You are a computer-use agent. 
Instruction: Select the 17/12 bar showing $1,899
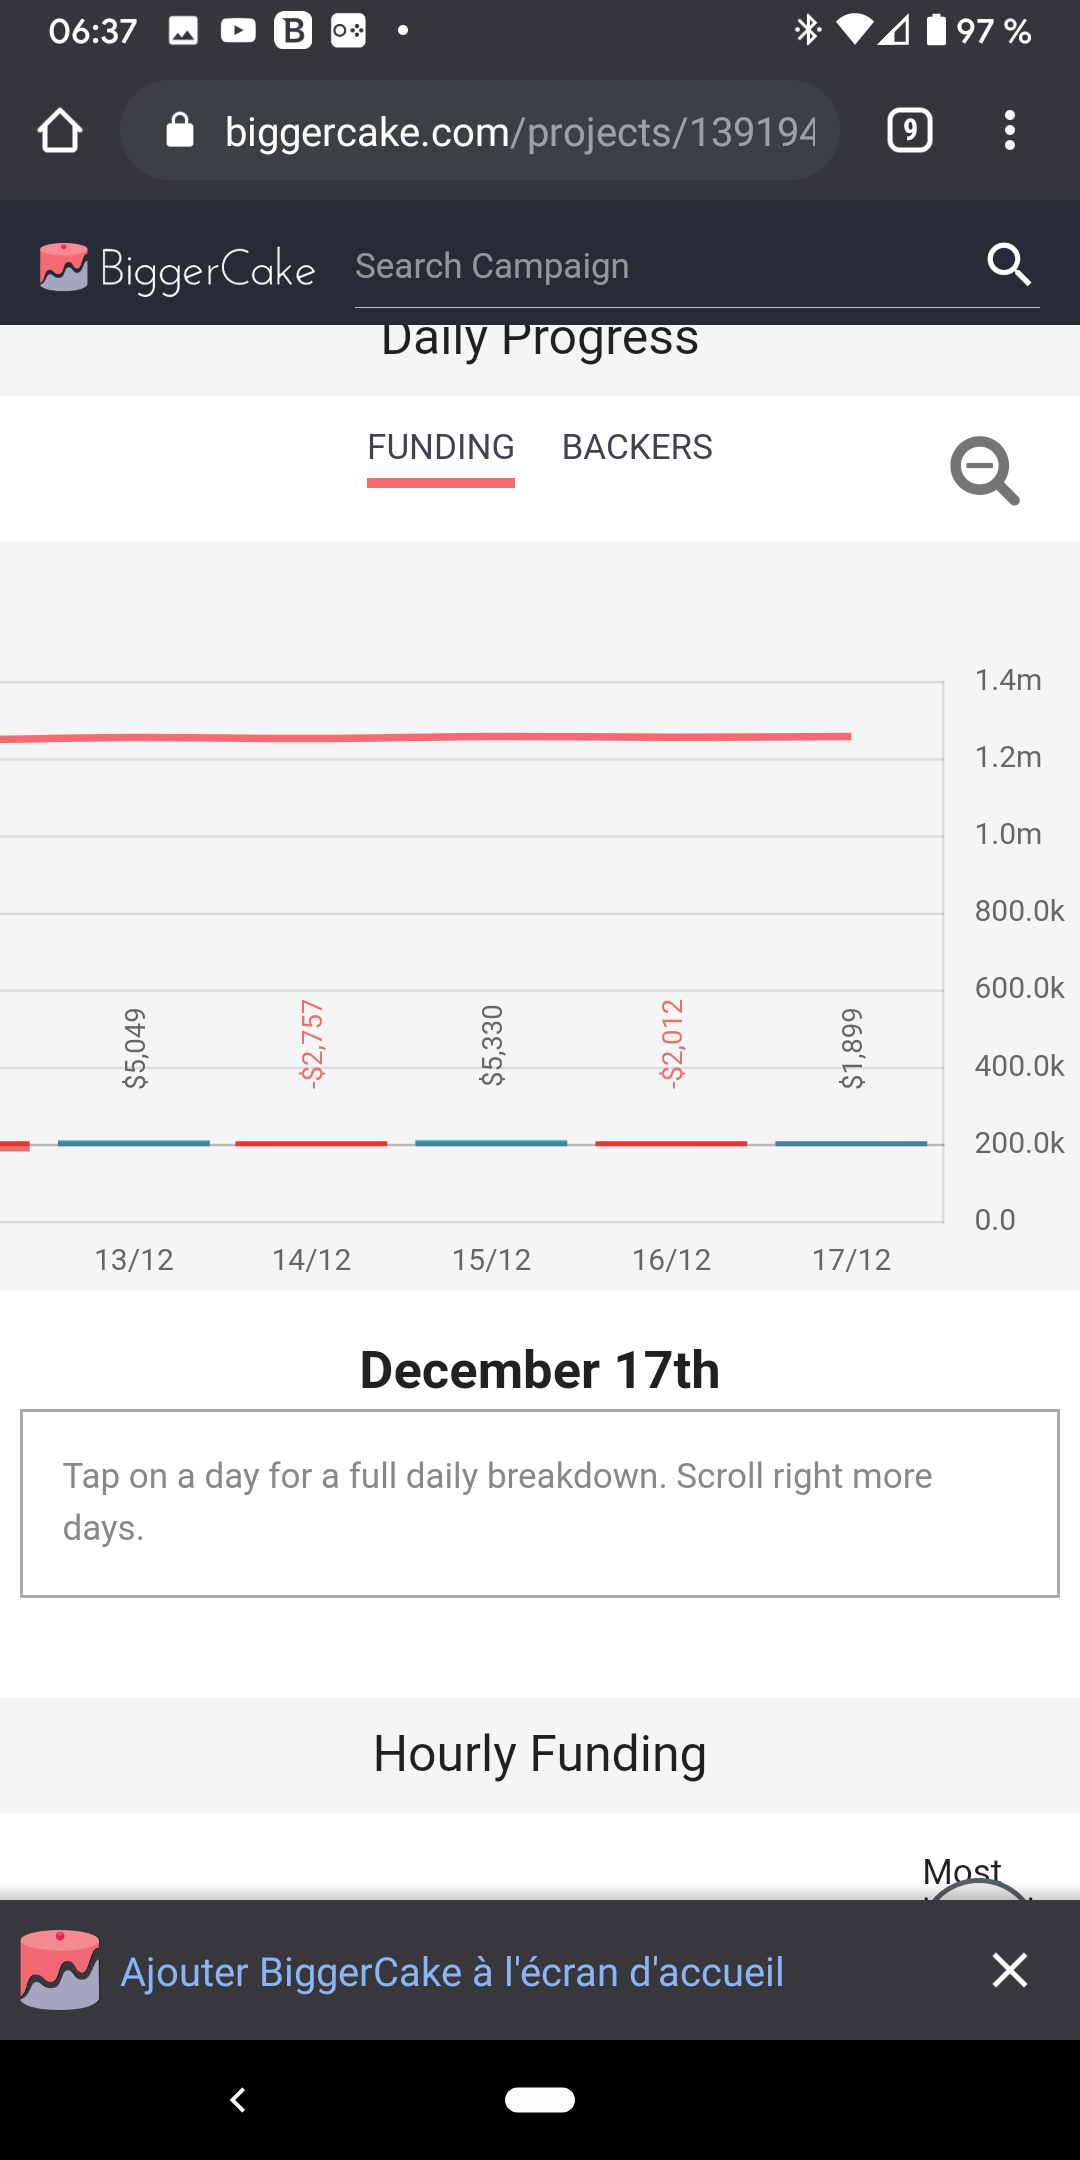coord(851,1142)
